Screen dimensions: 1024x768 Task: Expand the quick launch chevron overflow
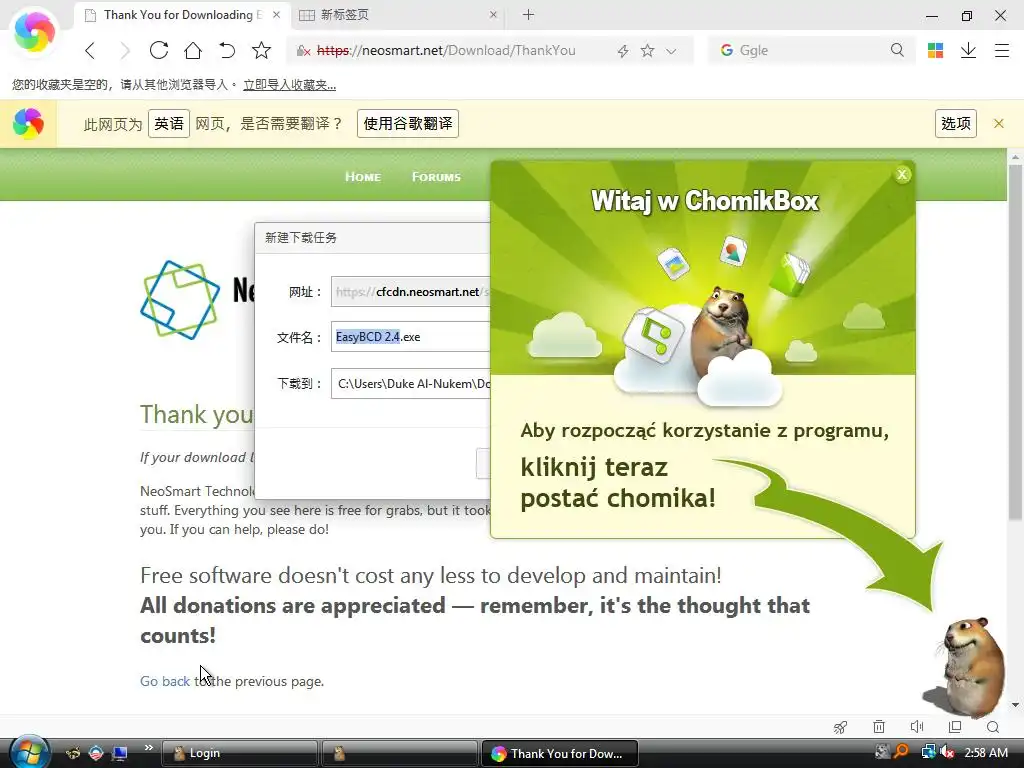tap(149, 748)
